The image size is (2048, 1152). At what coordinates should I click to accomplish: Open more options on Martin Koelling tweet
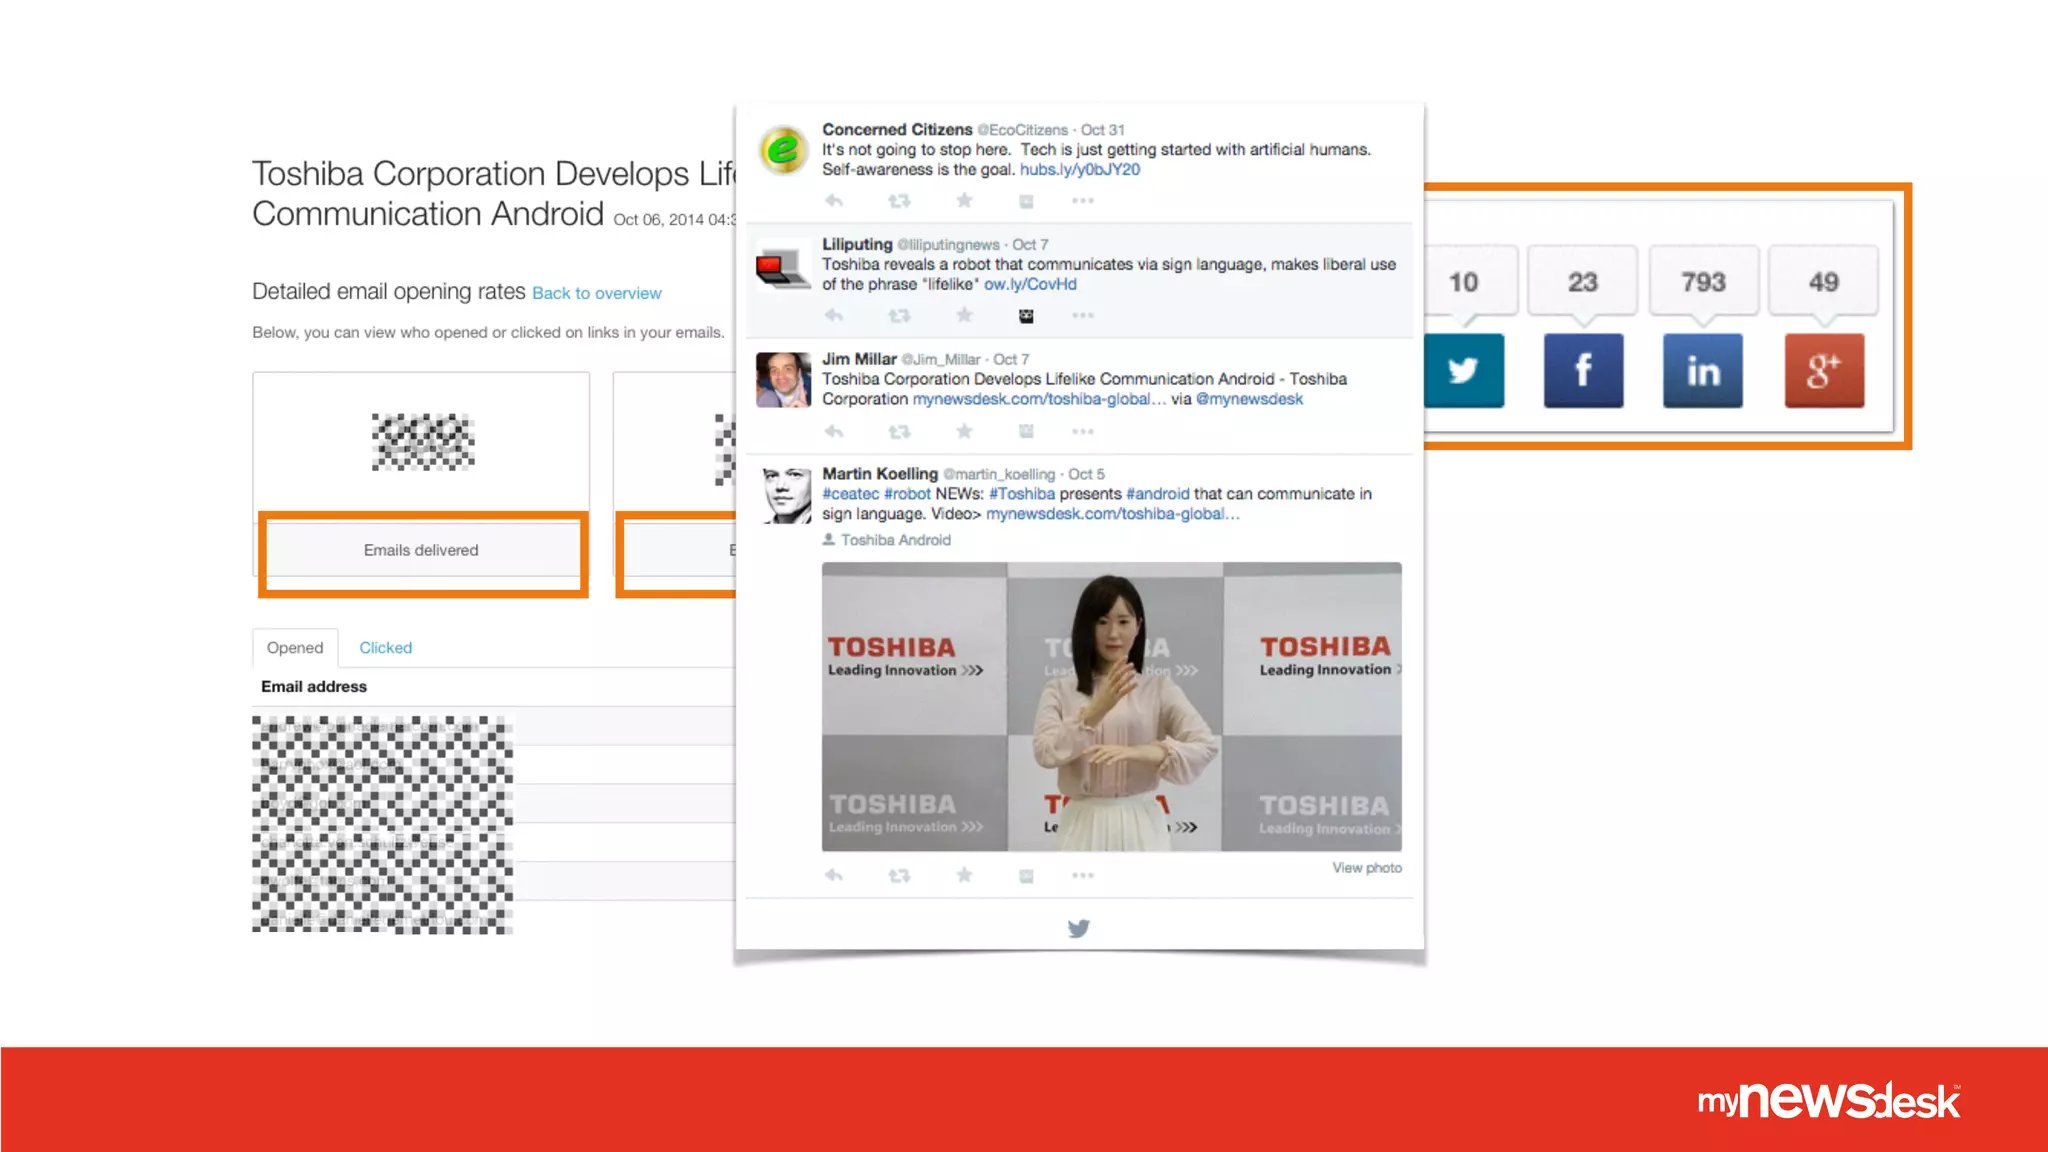[1082, 876]
